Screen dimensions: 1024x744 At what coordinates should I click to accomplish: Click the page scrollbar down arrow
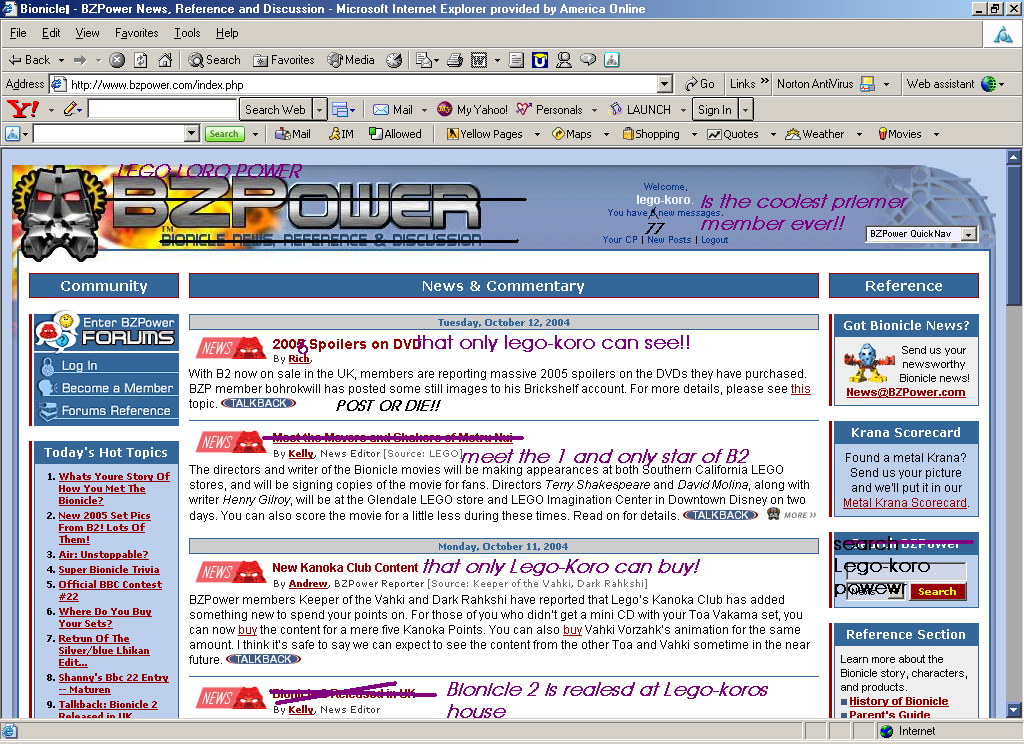[1014, 709]
